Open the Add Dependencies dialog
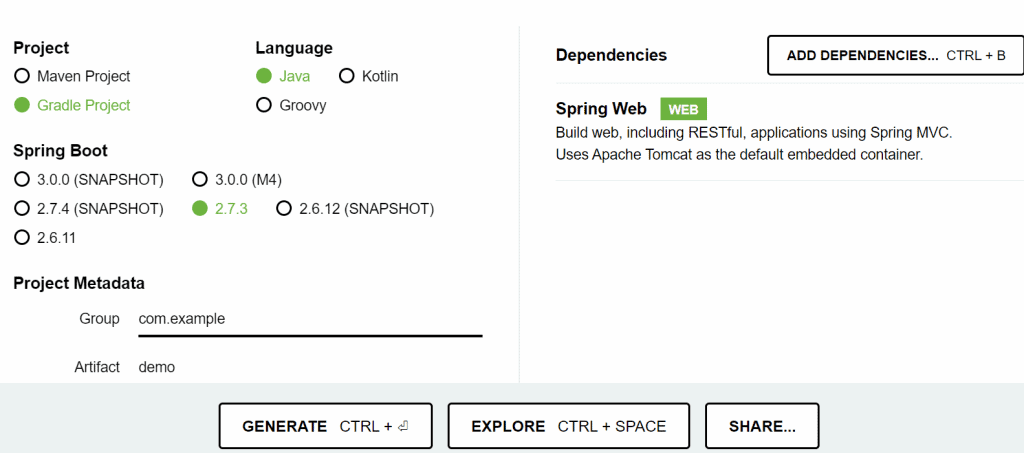1024x453 pixels. (x=895, y=55)
